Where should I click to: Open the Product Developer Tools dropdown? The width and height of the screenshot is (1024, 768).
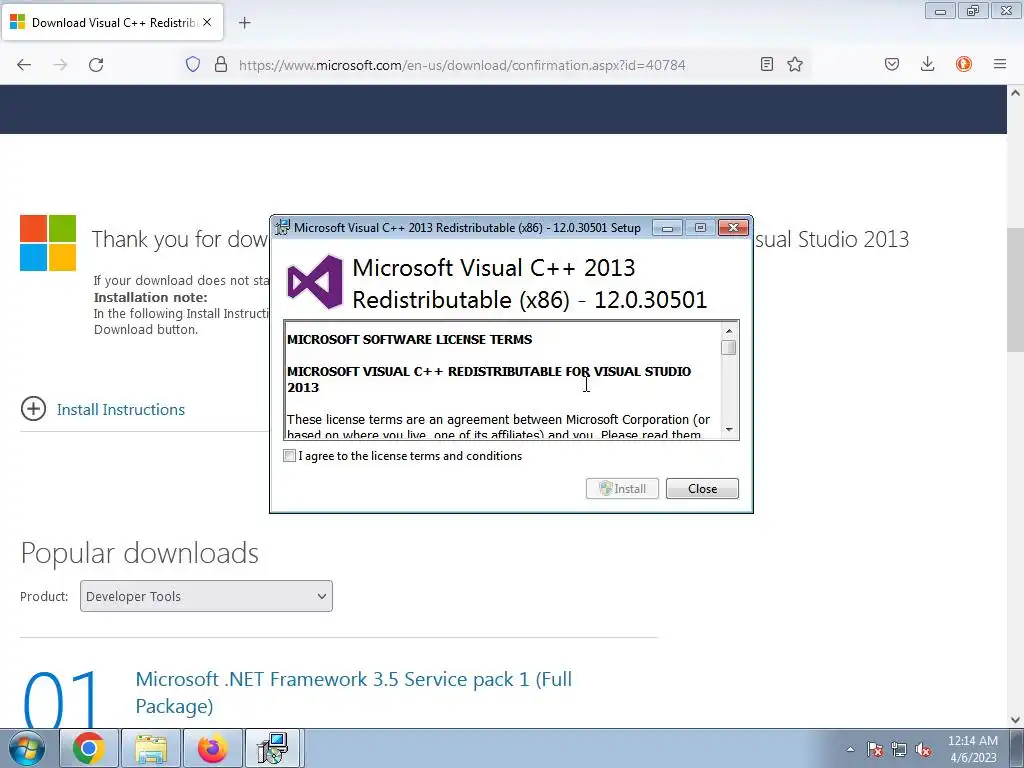[206, 596]
